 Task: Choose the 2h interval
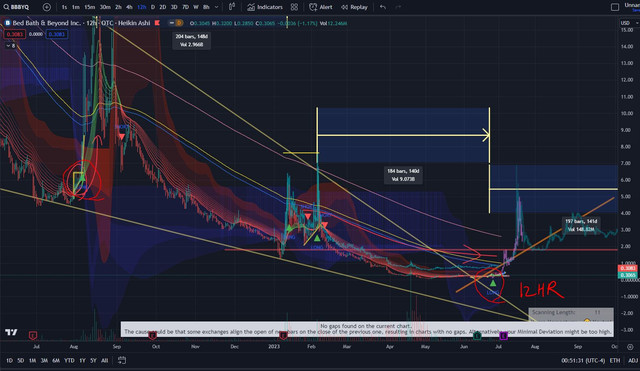click(x=118, y=7)
